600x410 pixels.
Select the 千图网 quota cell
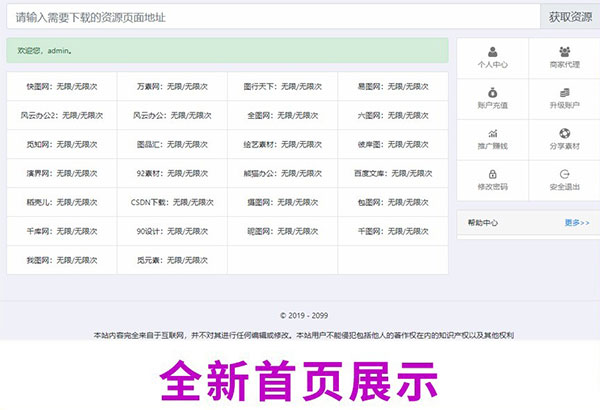point(393,231)
